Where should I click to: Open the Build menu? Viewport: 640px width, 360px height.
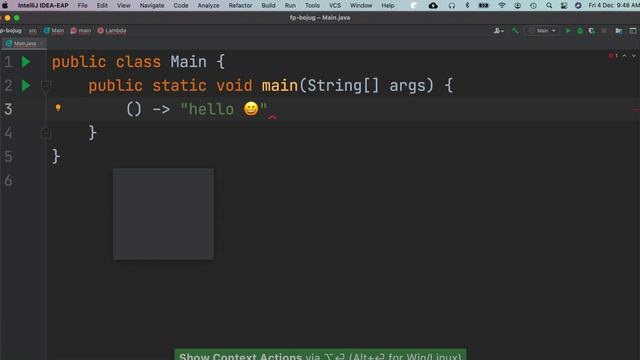[268, 6]
